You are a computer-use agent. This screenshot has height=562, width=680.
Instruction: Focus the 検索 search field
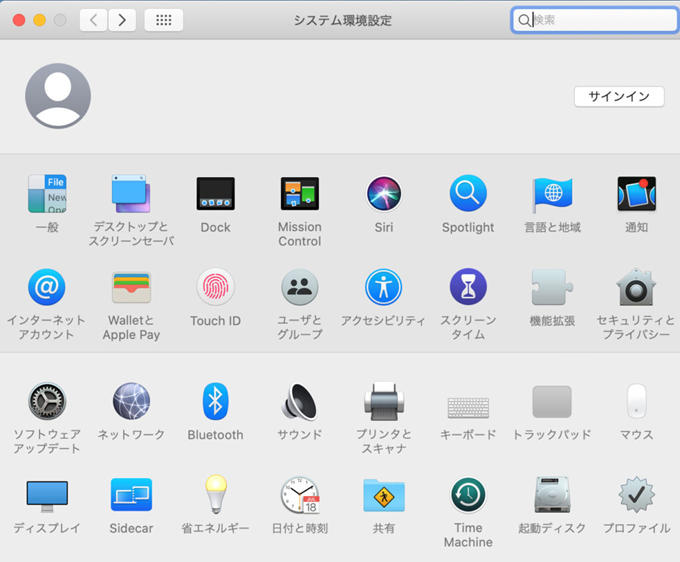(594, 20)
